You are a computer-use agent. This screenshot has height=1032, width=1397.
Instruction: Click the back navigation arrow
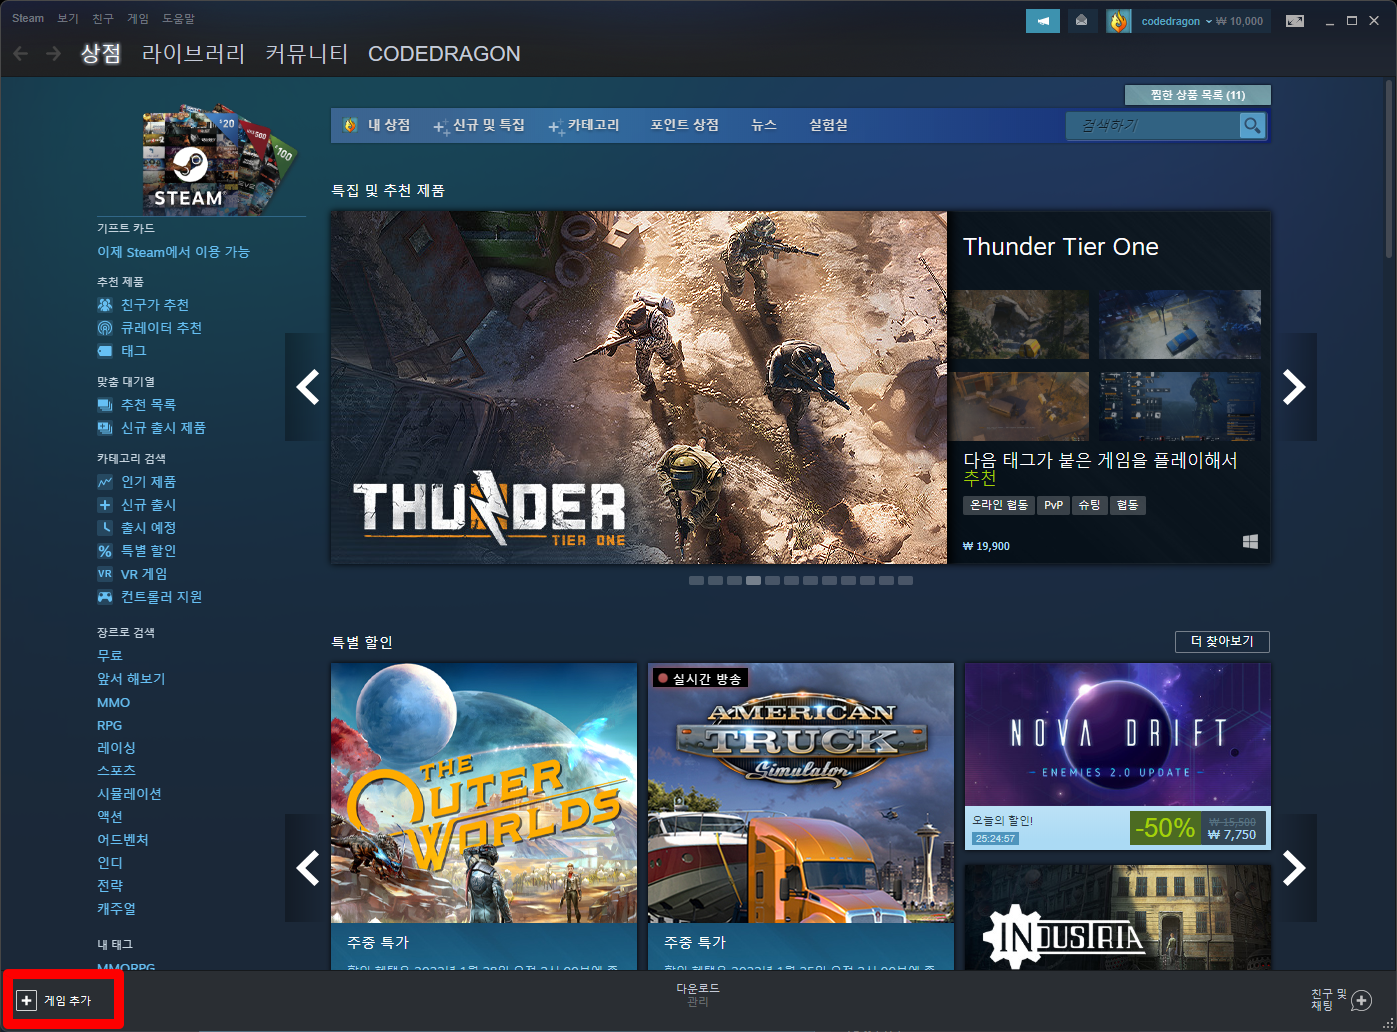[20, 53]
